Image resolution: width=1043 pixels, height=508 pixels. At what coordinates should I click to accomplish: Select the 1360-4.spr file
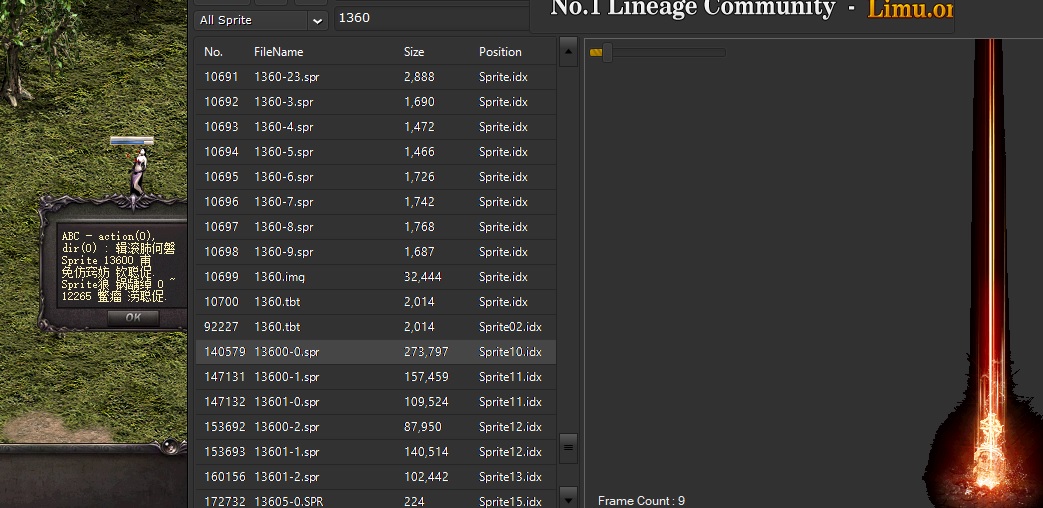pos(376,127)
